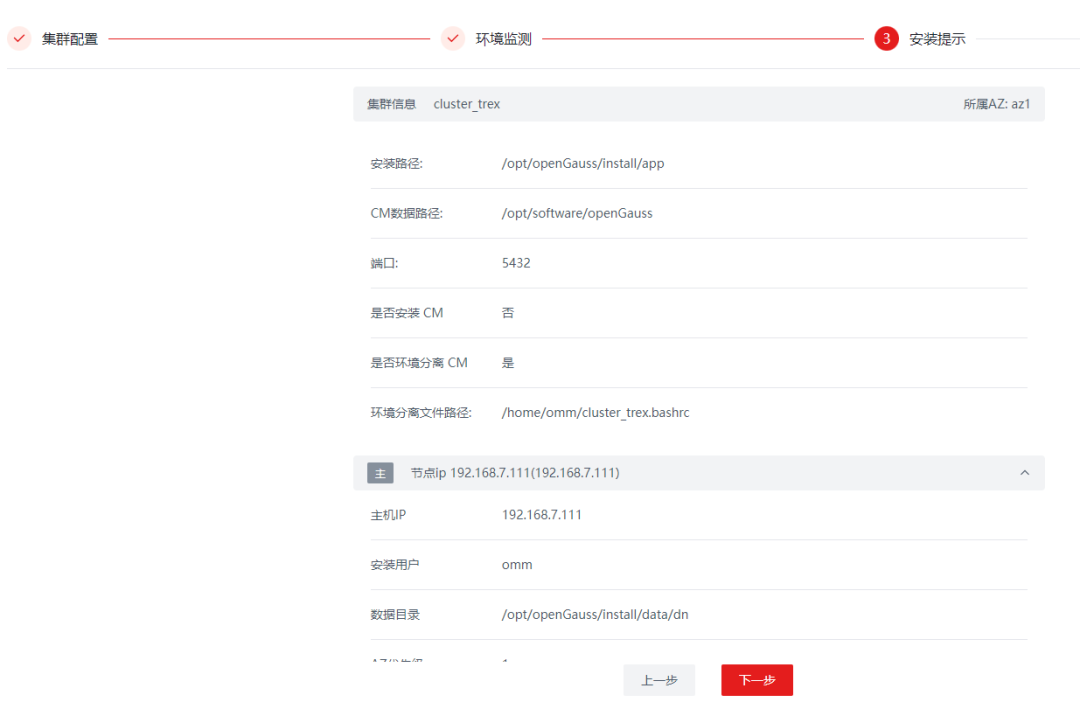Click the 主机IP value 192.168.7.111
Image resolution: width=1080 pixels, height=709 pixels.
pos(541,515)
